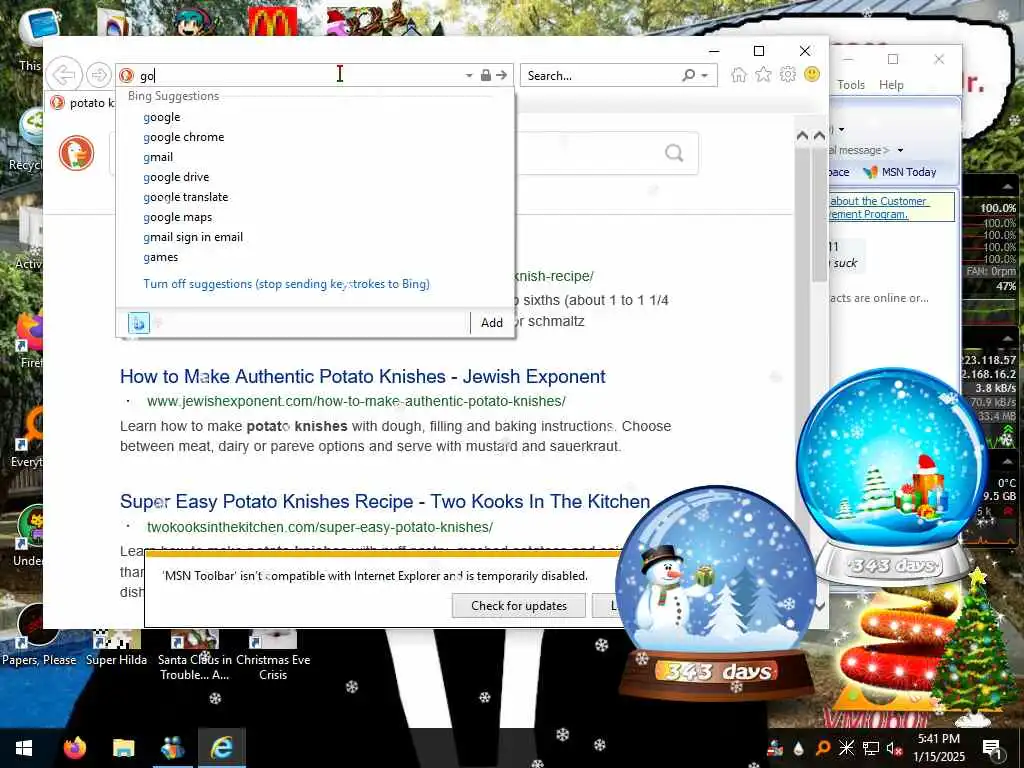Go to typed address using arrow button
The height and width of the screenshot is (768, 1024).
pyautogui.click(x=502, y=75)
